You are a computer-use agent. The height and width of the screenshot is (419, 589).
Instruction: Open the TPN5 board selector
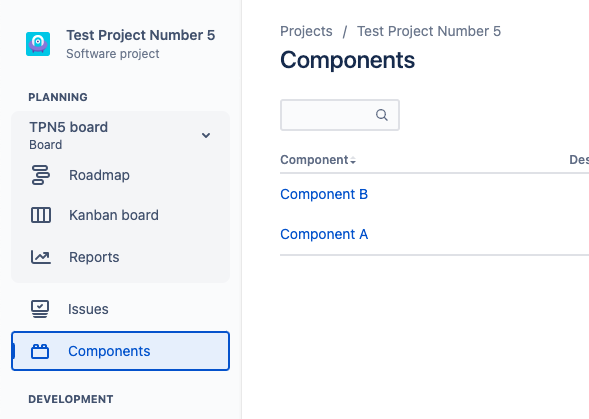click(120, 135)
